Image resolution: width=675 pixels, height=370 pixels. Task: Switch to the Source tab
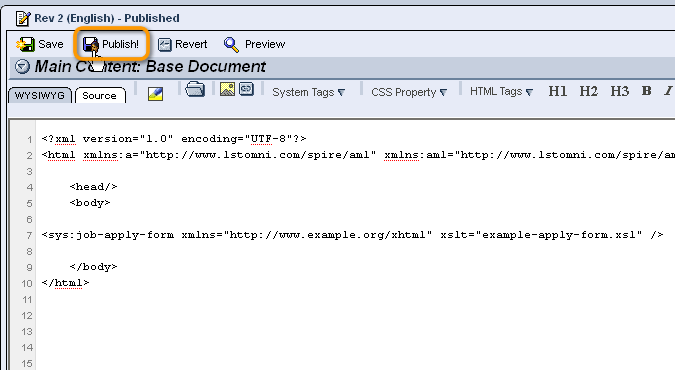100,95
